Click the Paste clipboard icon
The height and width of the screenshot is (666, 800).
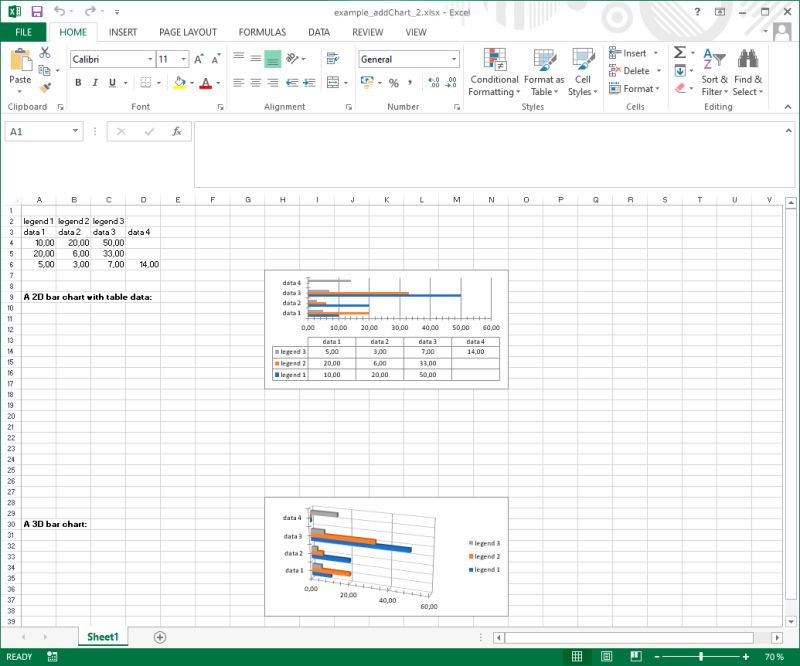[x=20, y=60]
